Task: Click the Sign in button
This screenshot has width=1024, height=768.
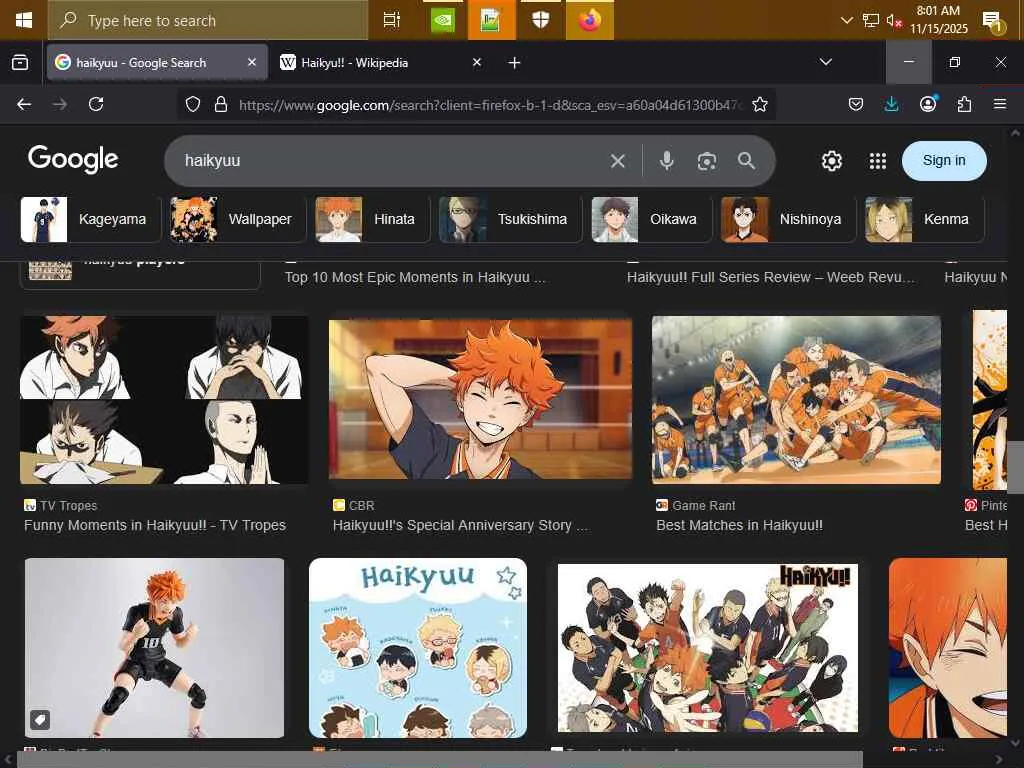Action: point(944,161)
